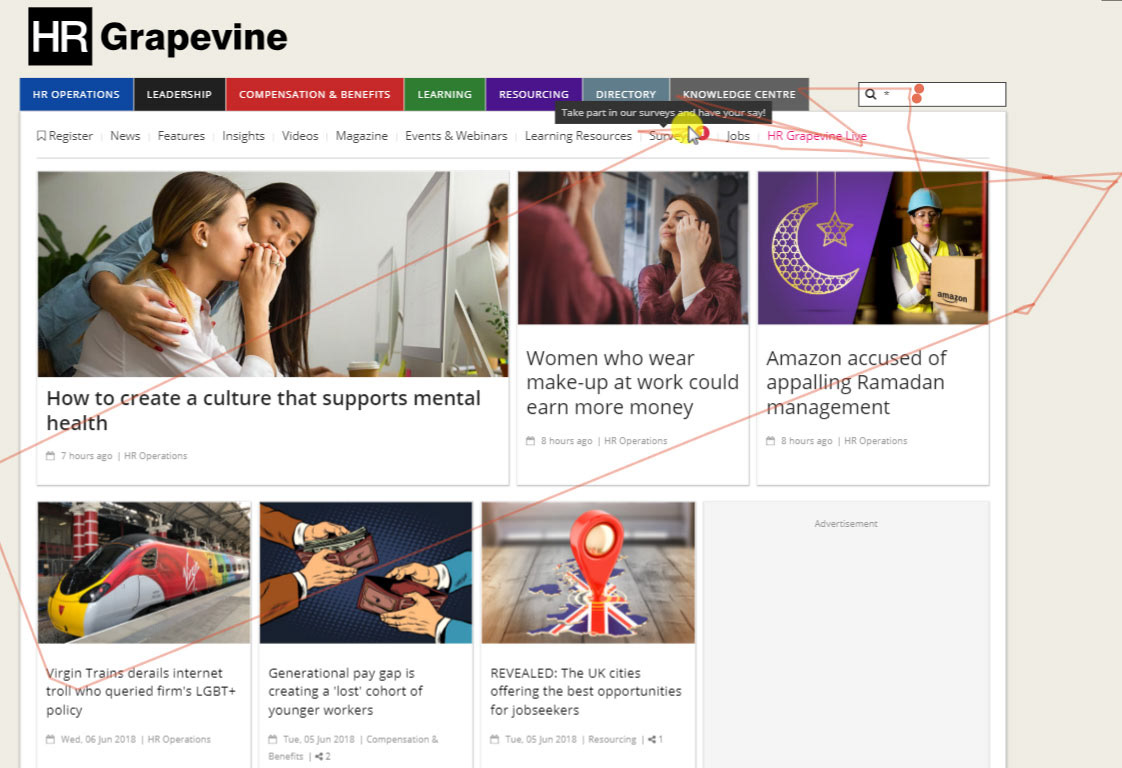Click HR Operations tag under make-up article

click(635, 441)
